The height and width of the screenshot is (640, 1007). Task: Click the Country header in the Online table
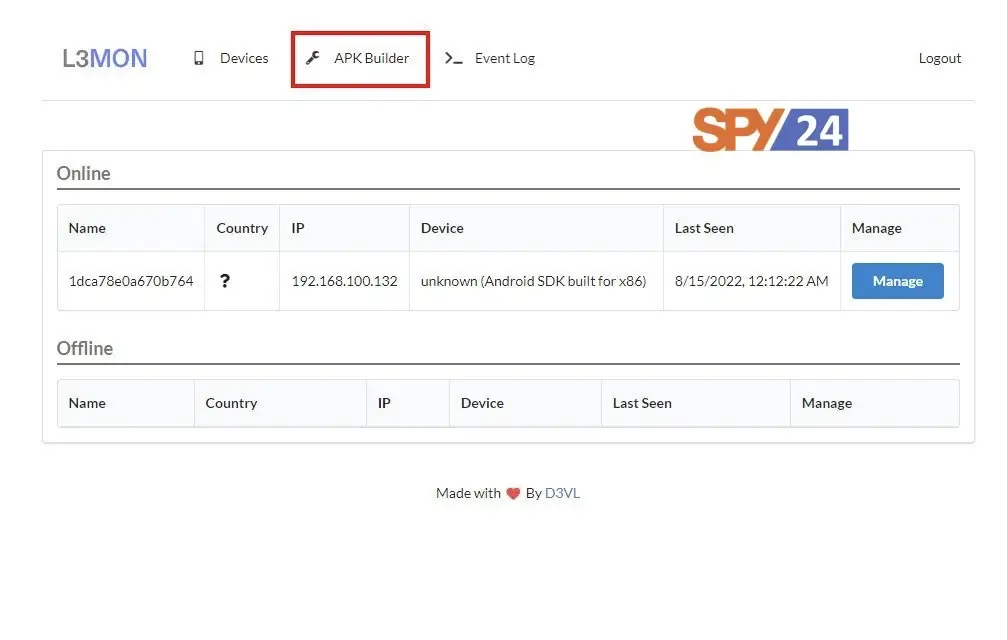242,229
